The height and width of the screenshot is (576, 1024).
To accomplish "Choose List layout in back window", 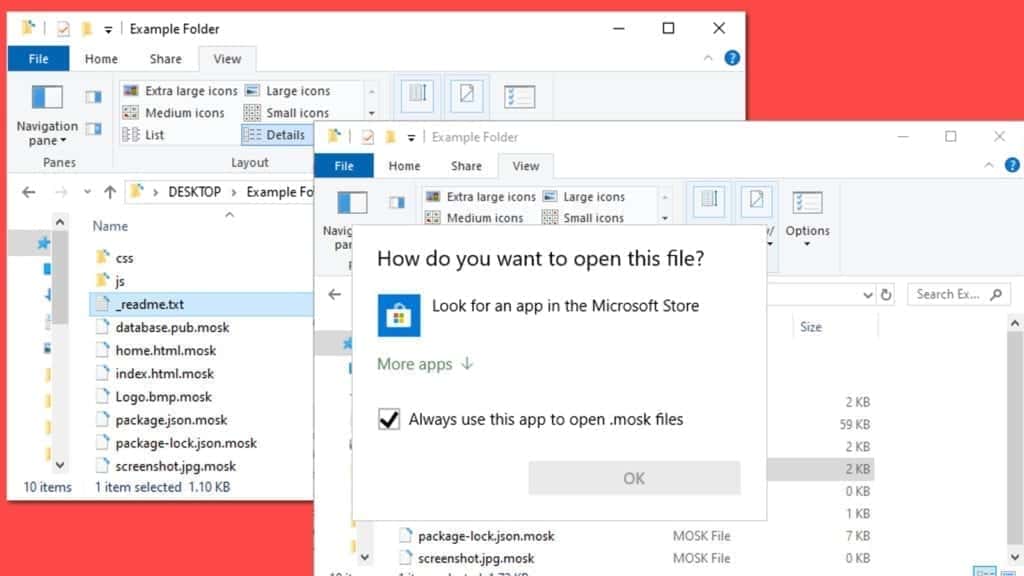I will tap(144, 135).
